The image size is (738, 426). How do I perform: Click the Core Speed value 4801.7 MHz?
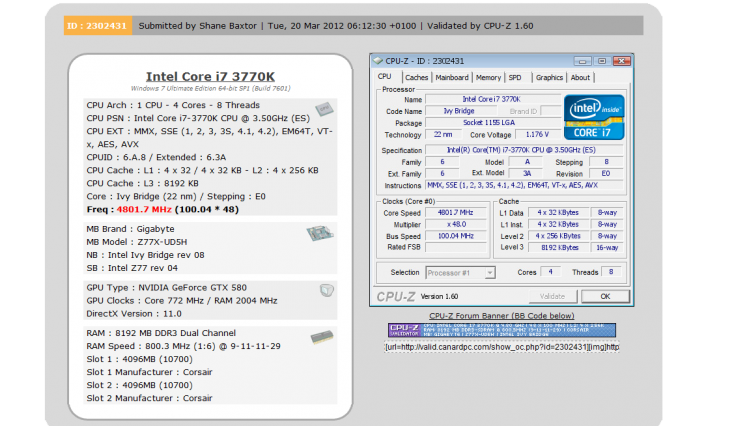(x=456, y=213)
